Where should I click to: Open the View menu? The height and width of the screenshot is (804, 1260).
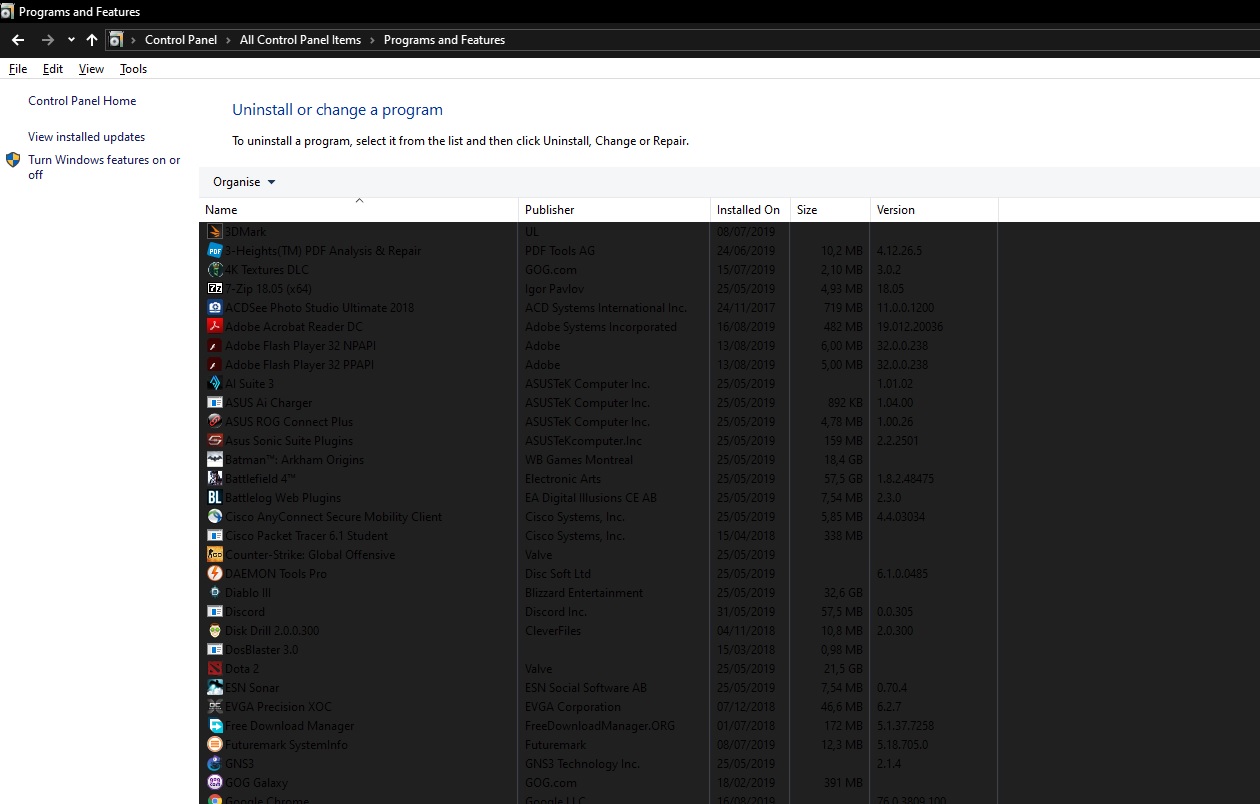pos(91,69)
